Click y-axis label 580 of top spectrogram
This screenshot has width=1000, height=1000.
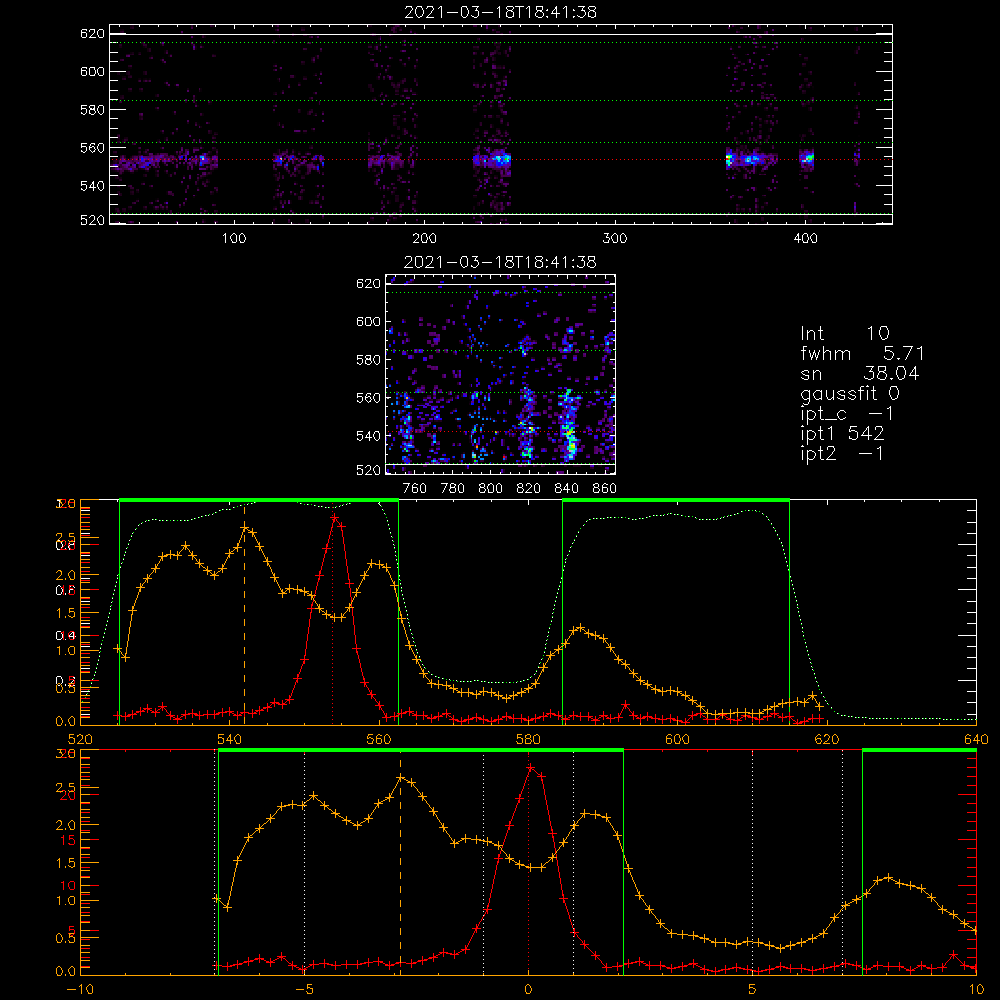pos(92,110)
